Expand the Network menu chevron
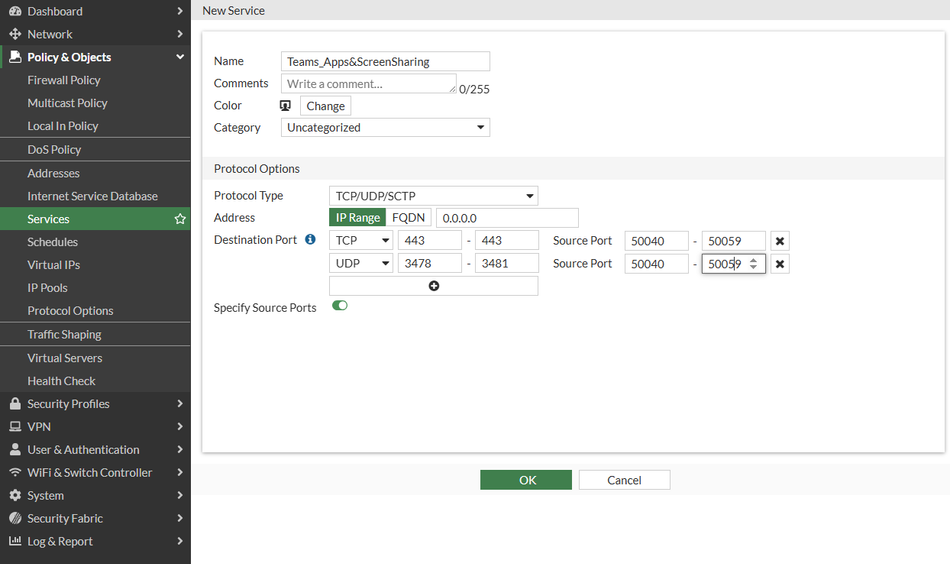 (180, 34)
